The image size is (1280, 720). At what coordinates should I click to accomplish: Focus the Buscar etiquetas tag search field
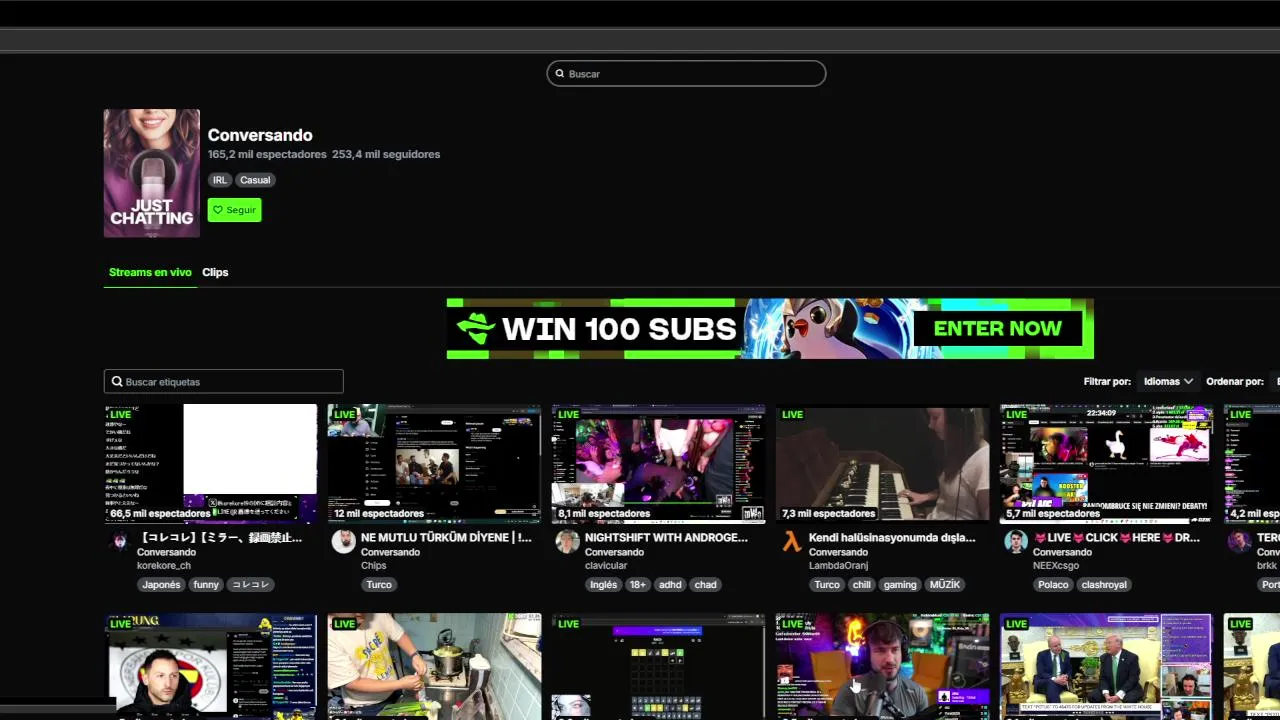(x=223, y=381)
